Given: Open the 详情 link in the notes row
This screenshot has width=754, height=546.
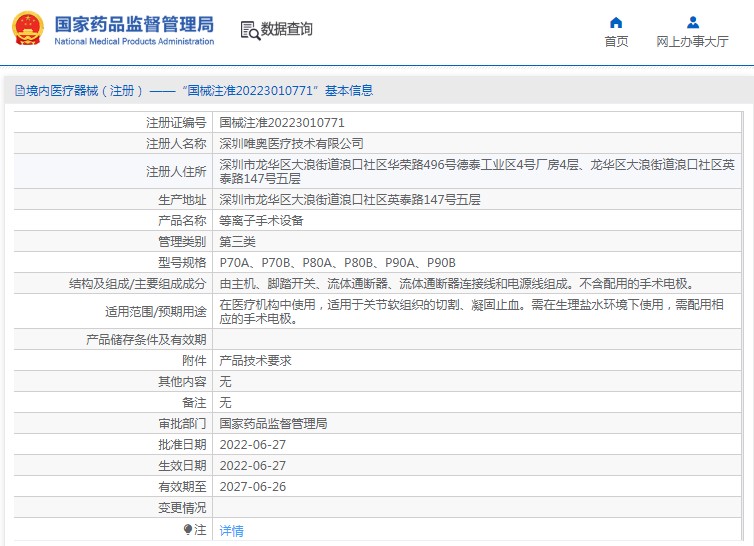Looking at the screenshot, I should tap(231, 530).
